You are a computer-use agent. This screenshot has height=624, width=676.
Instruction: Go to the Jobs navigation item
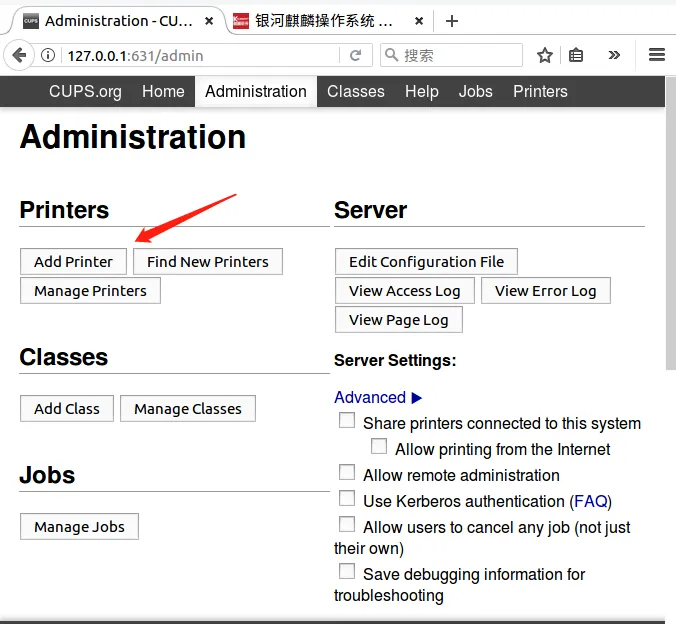click(475, 91)
